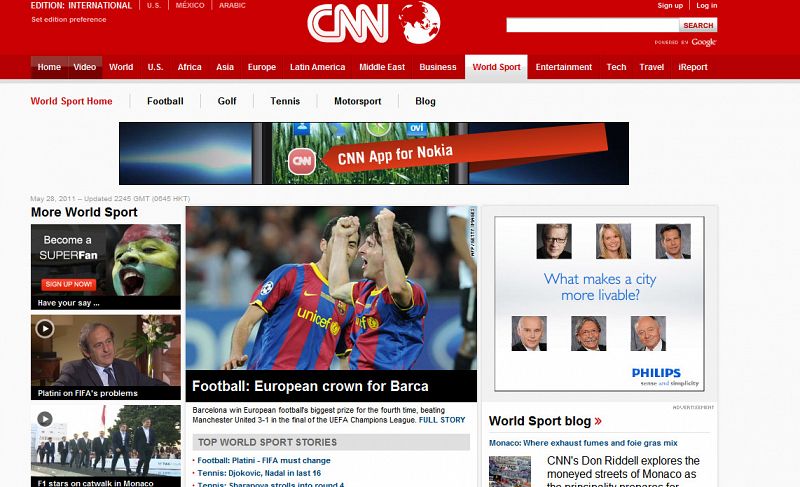The image size is (800, 487).
Task: Open the Latin America section
Action: (317, 67)
